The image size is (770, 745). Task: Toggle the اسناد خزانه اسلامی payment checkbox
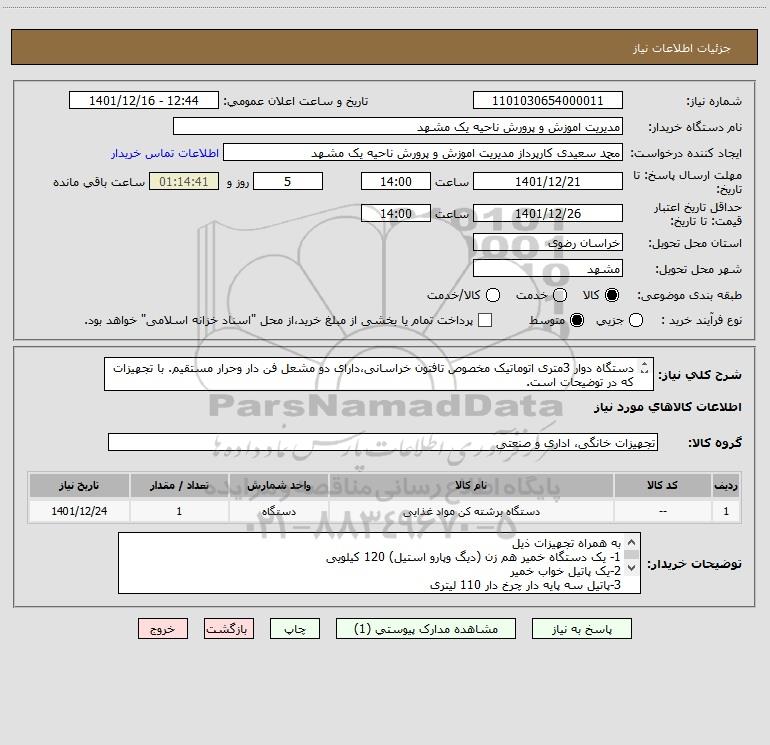point(485,320)
